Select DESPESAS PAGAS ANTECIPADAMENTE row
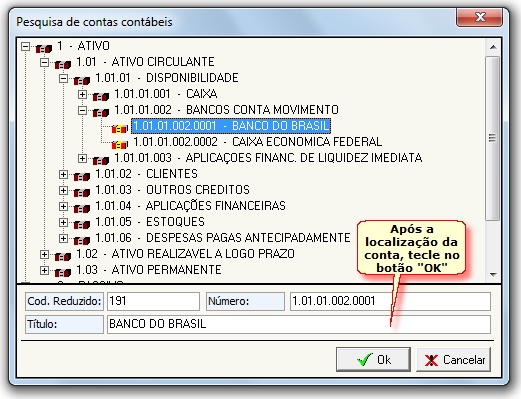 pos(223,238)
